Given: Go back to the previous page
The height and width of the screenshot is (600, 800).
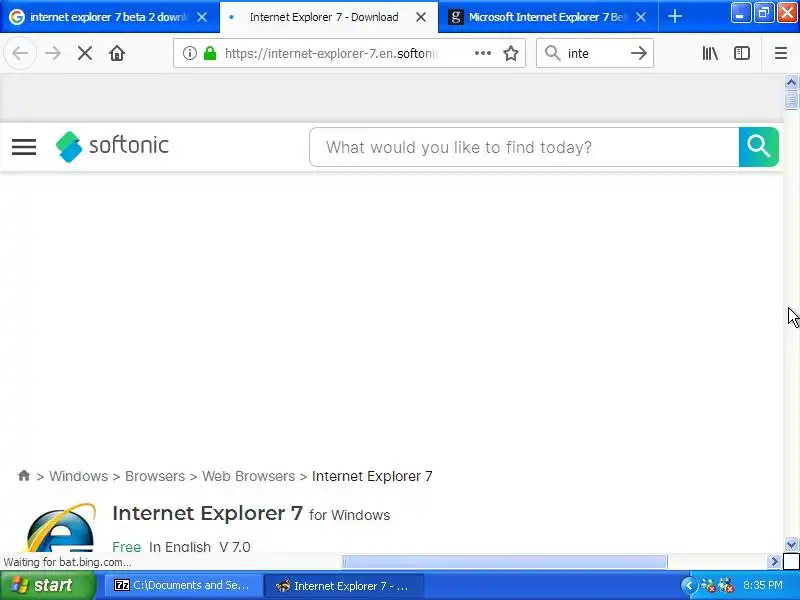Looking at the screenshot, I should (20, 53).
